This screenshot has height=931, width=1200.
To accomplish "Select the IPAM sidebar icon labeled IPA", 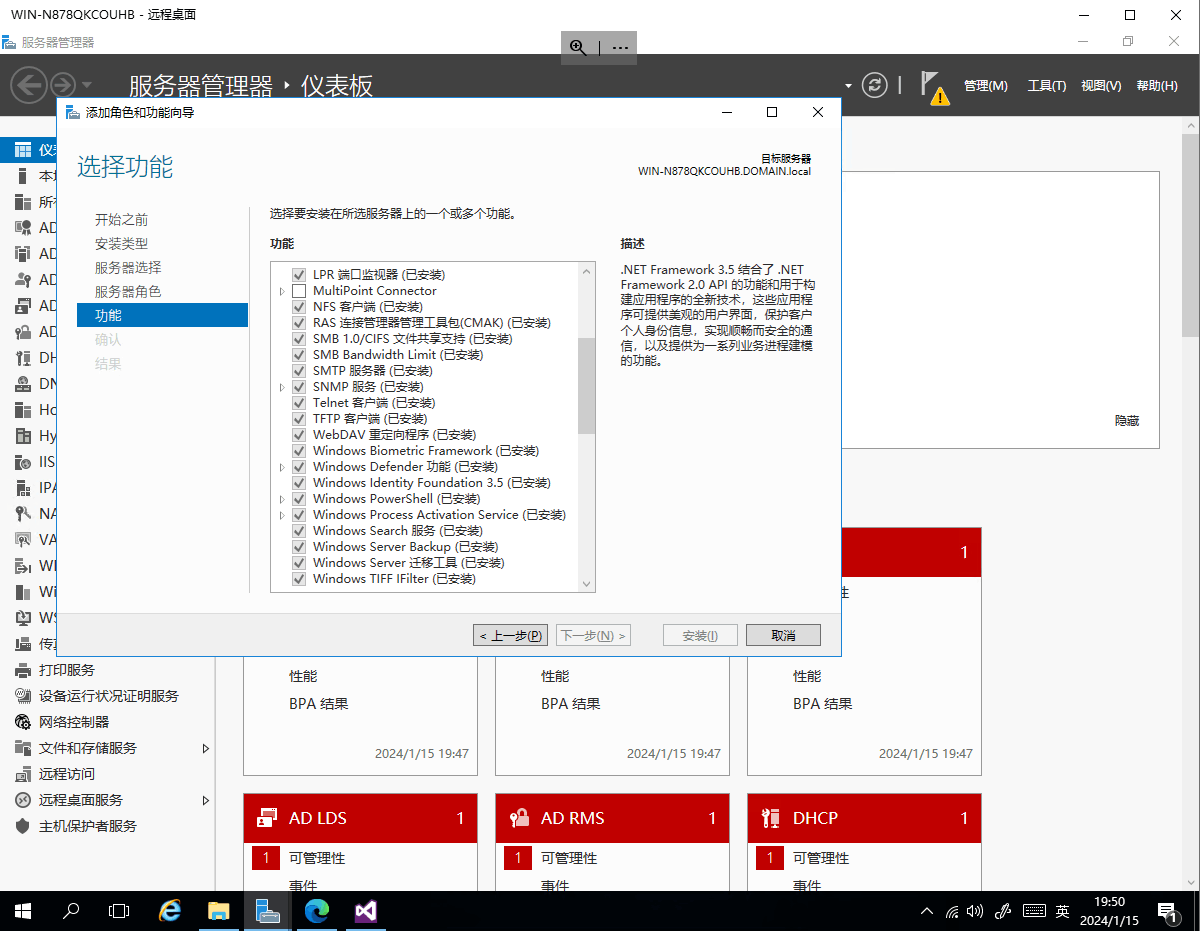I will (23, 488).
